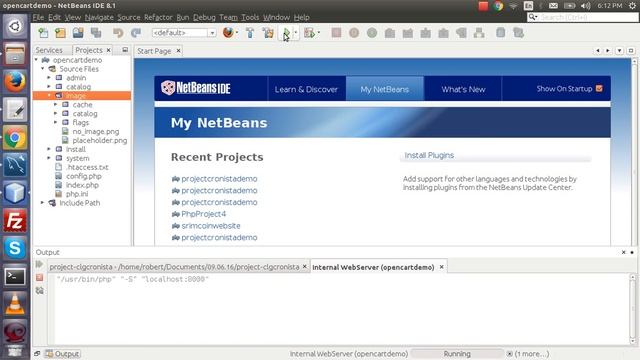The height and width of the screenshot is (360, 640).
Task: Open the What's New tab
Action: point(463,89)
